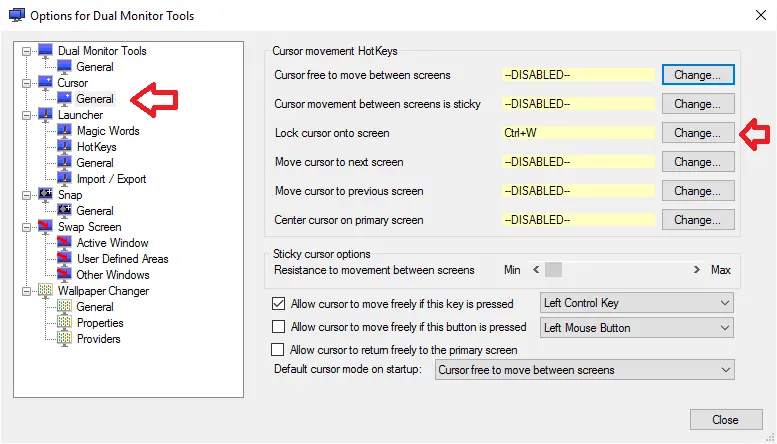The image size is (777, 444).
Task: Collapse the Cursor tree node
Action: click(x=26, y=83)
